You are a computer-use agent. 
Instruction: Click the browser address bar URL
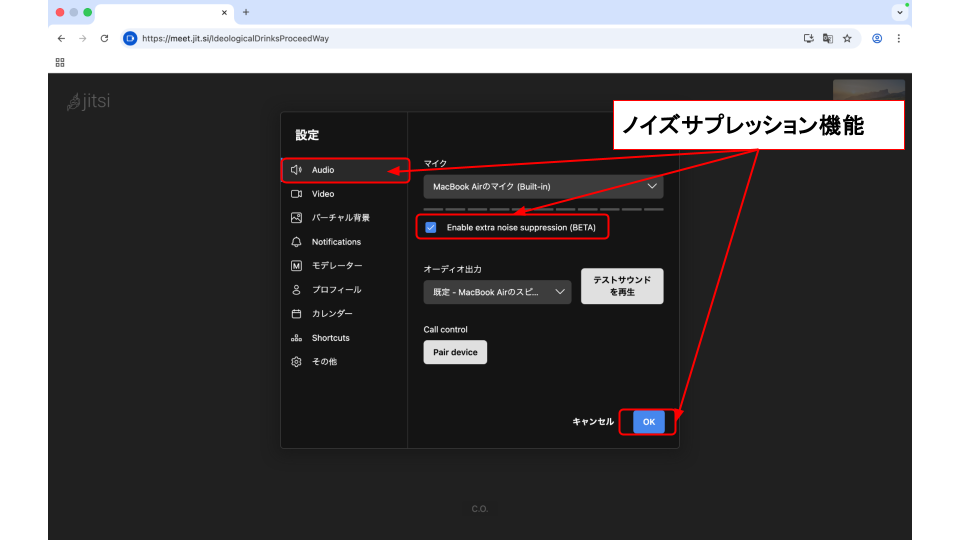pyautogui.click(x=235, y=39)
